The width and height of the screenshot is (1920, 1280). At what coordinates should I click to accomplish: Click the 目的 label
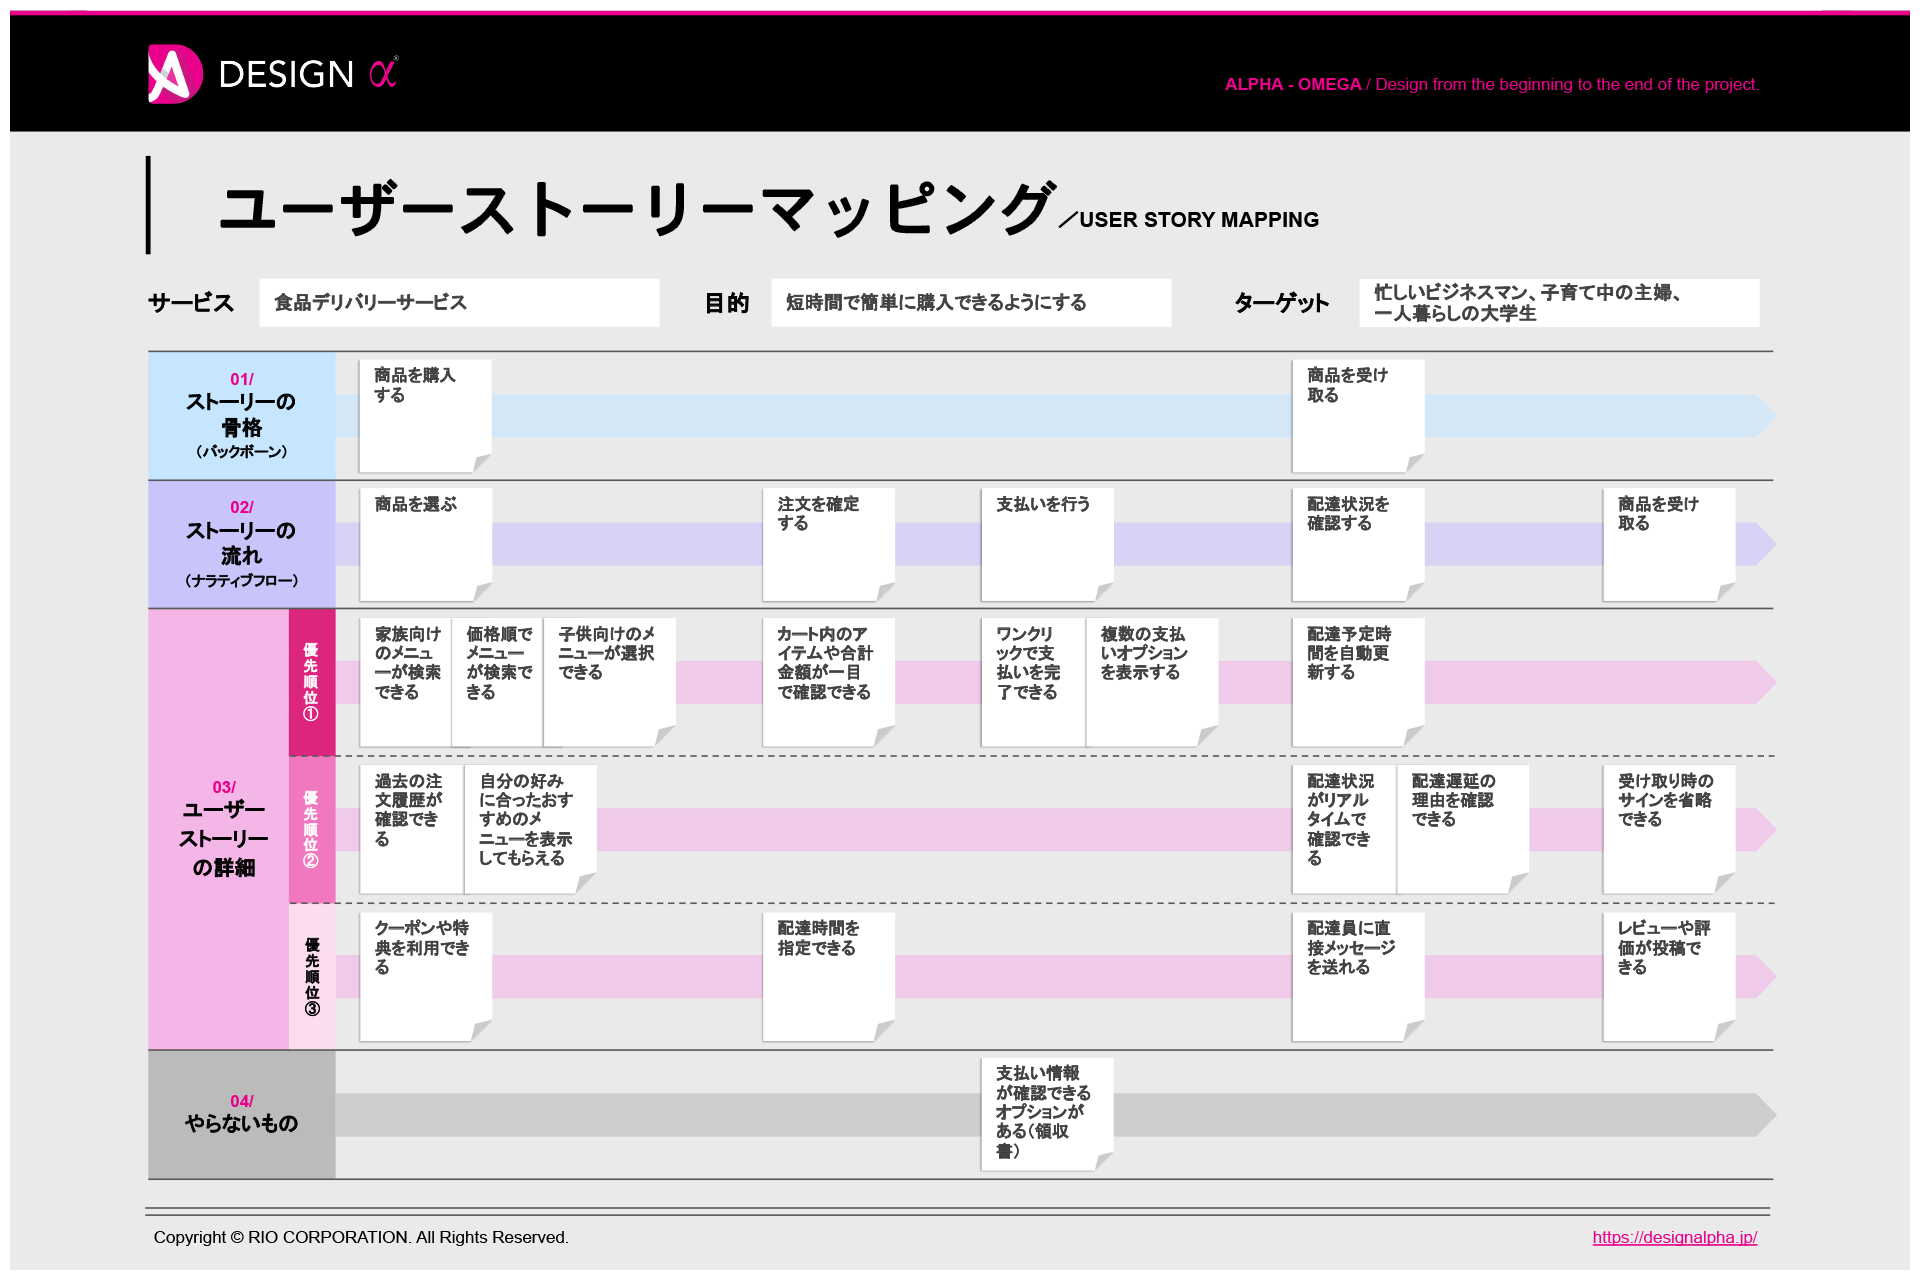(727, 303)
